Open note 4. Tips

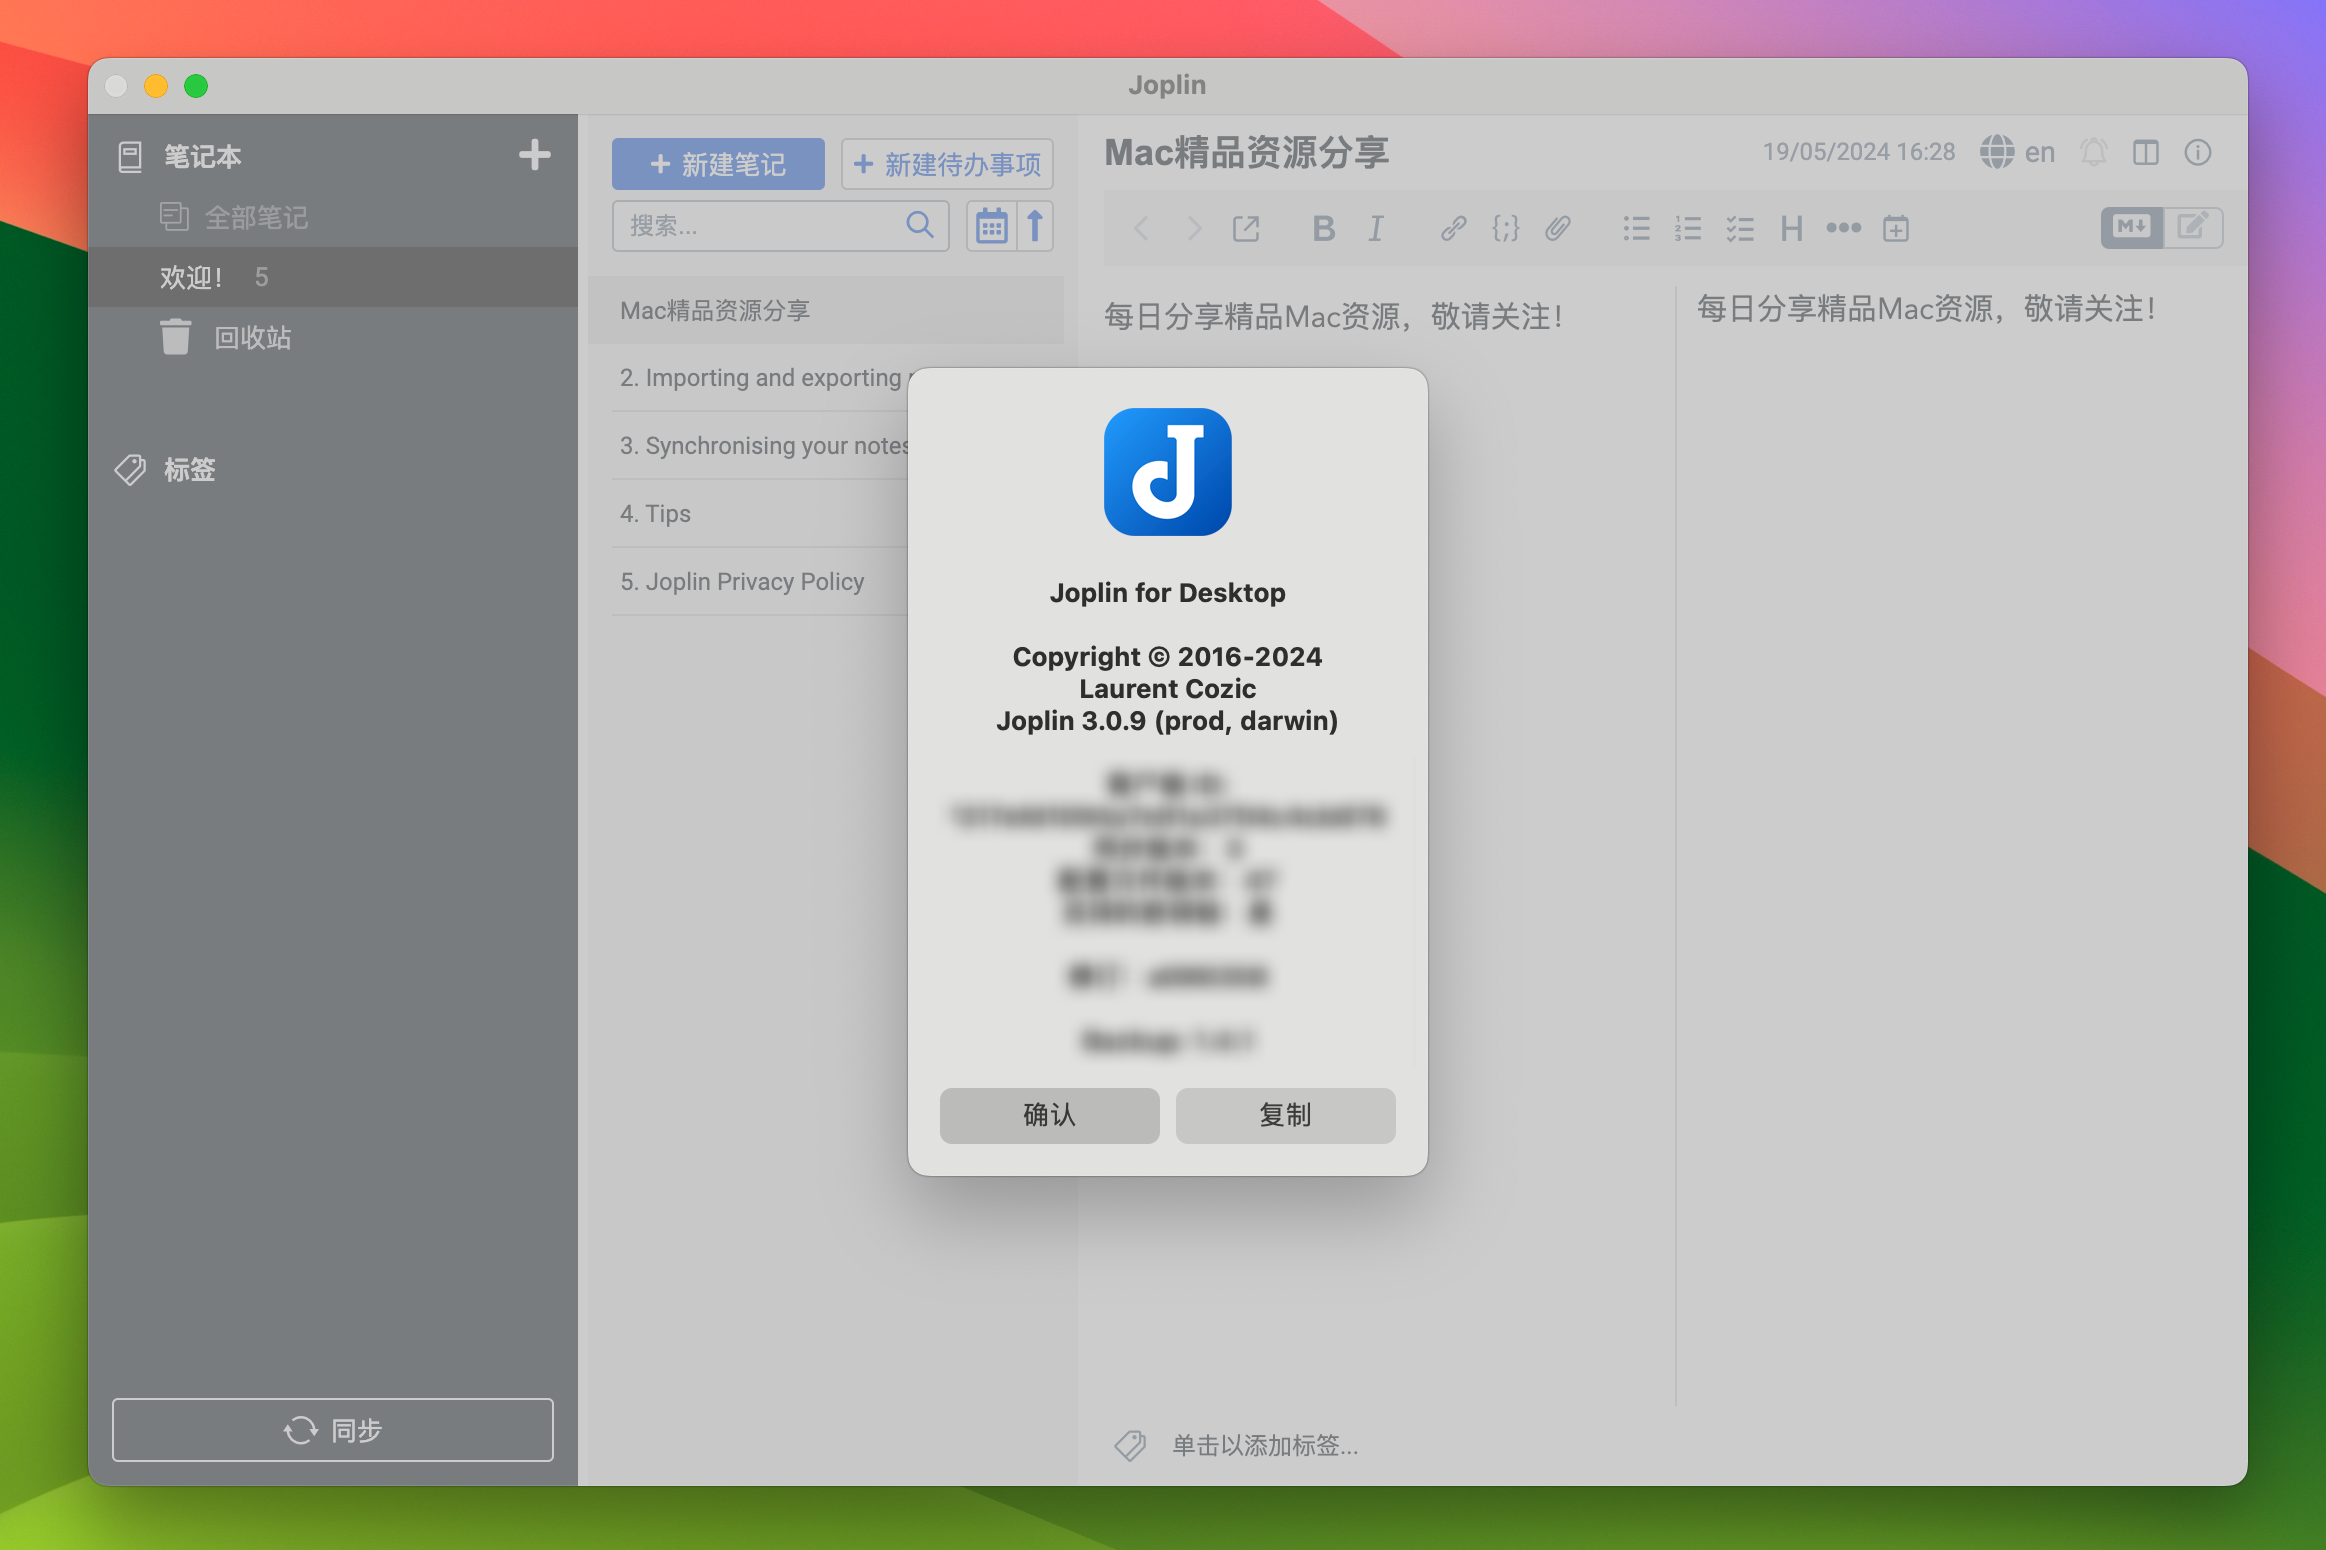(760, 514)
